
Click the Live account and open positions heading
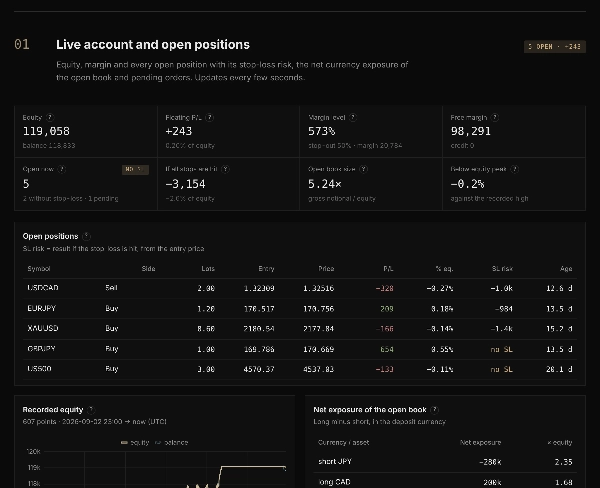pyautogui.click(x=153, y=45)
